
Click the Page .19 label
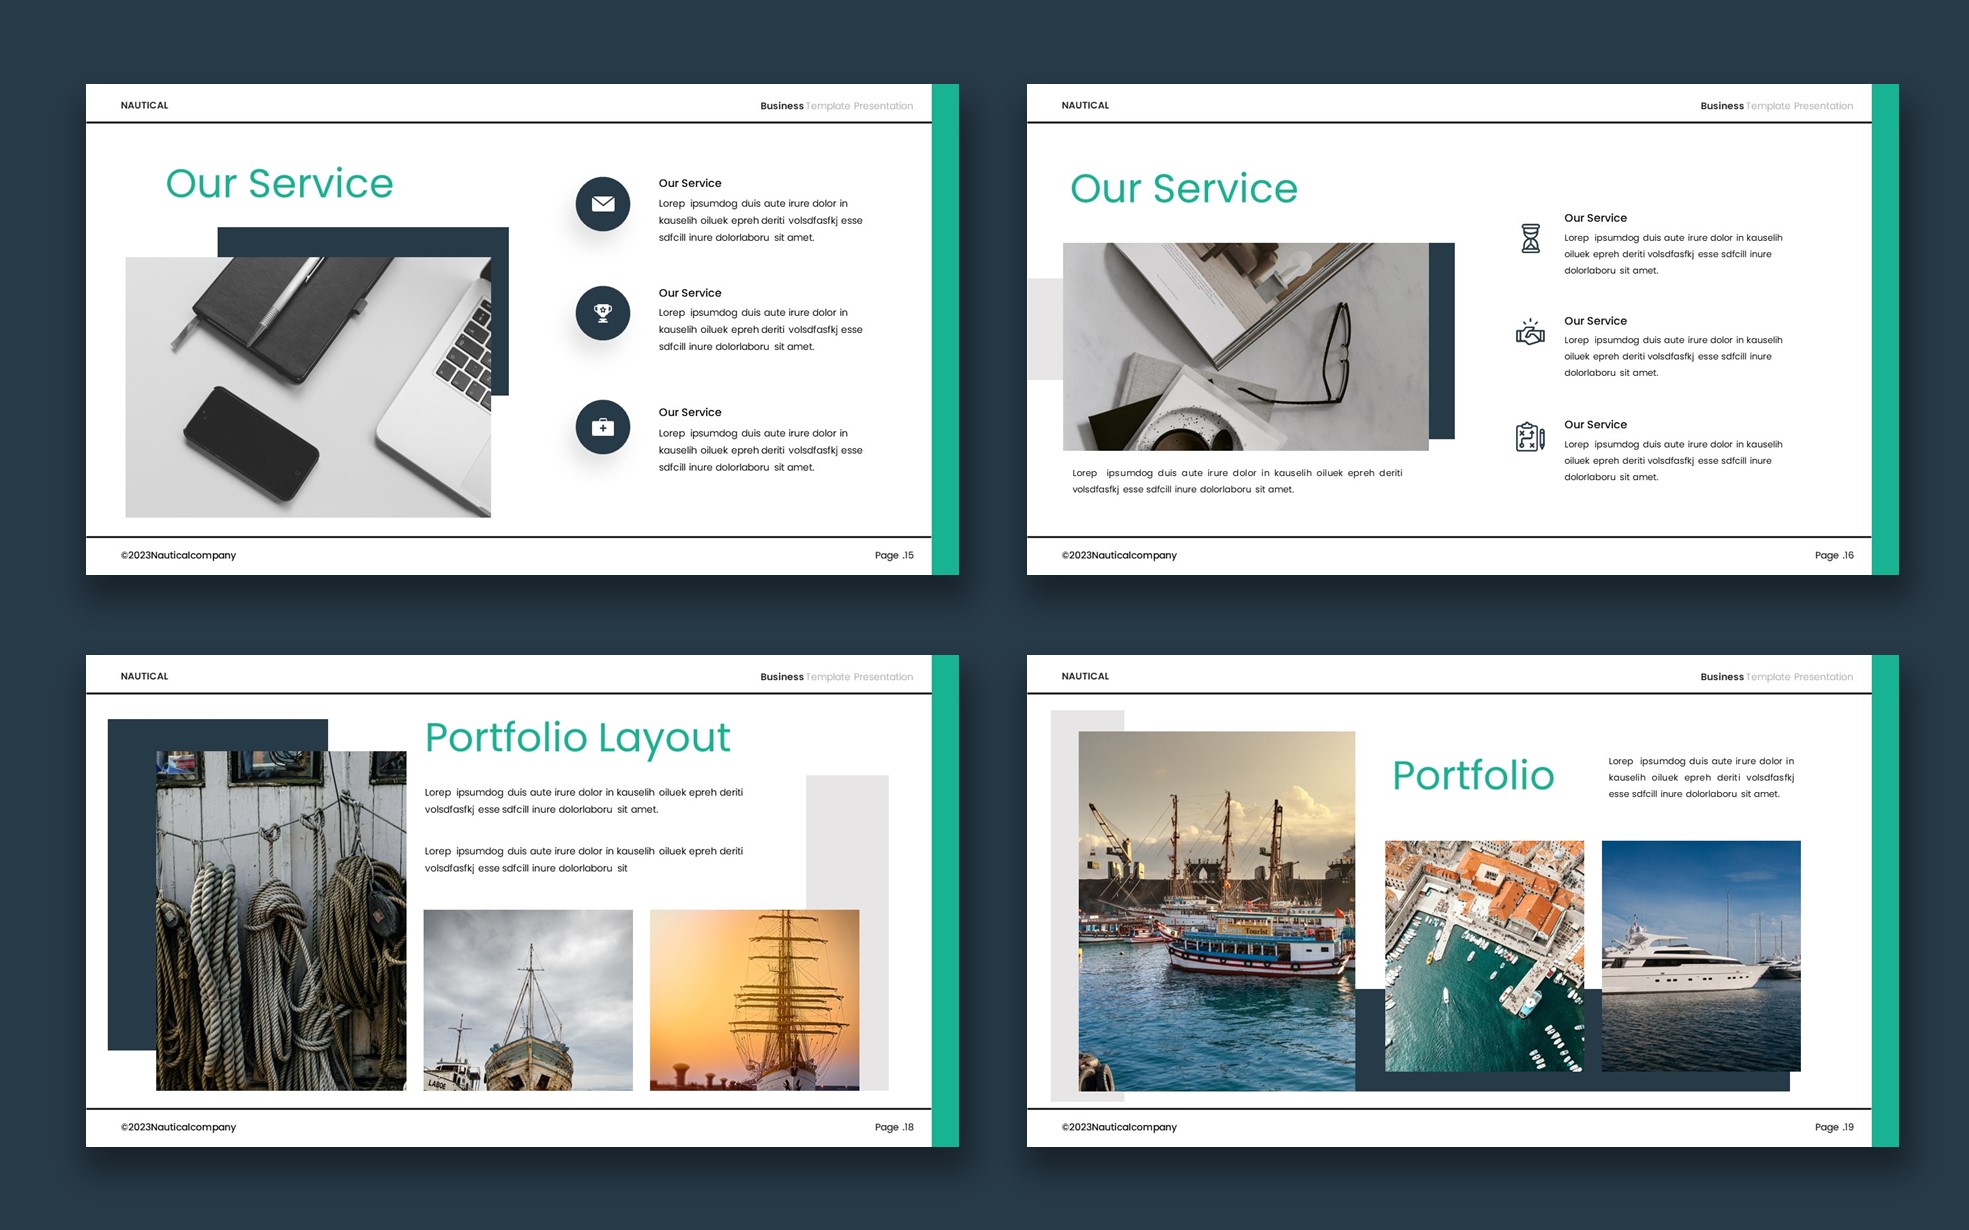(x=1836, y=1126)
